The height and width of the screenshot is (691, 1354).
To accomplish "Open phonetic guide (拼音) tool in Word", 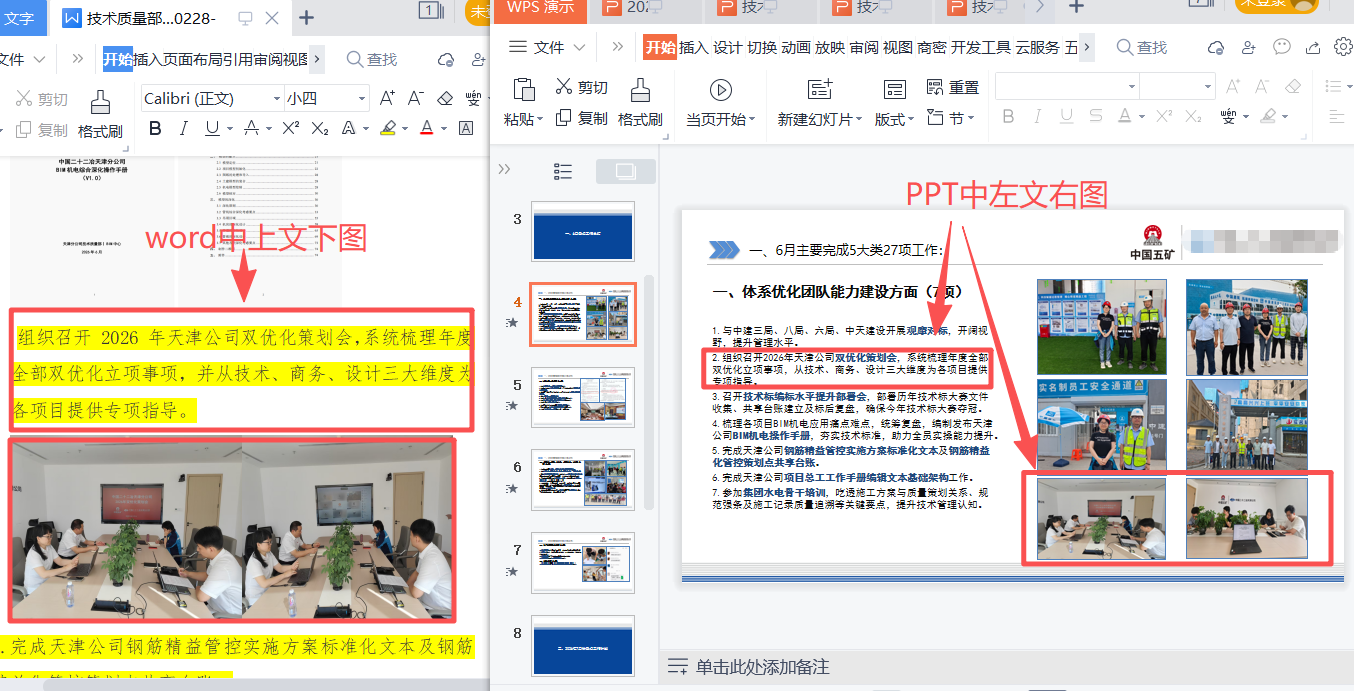I will [x=473, y=98].
